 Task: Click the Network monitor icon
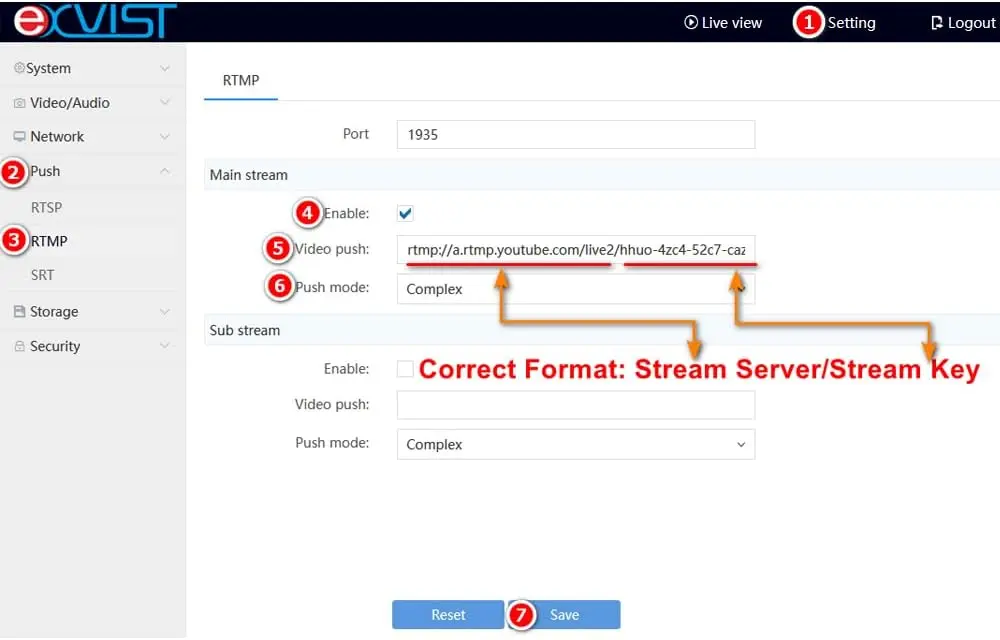(x=19, y=137)
